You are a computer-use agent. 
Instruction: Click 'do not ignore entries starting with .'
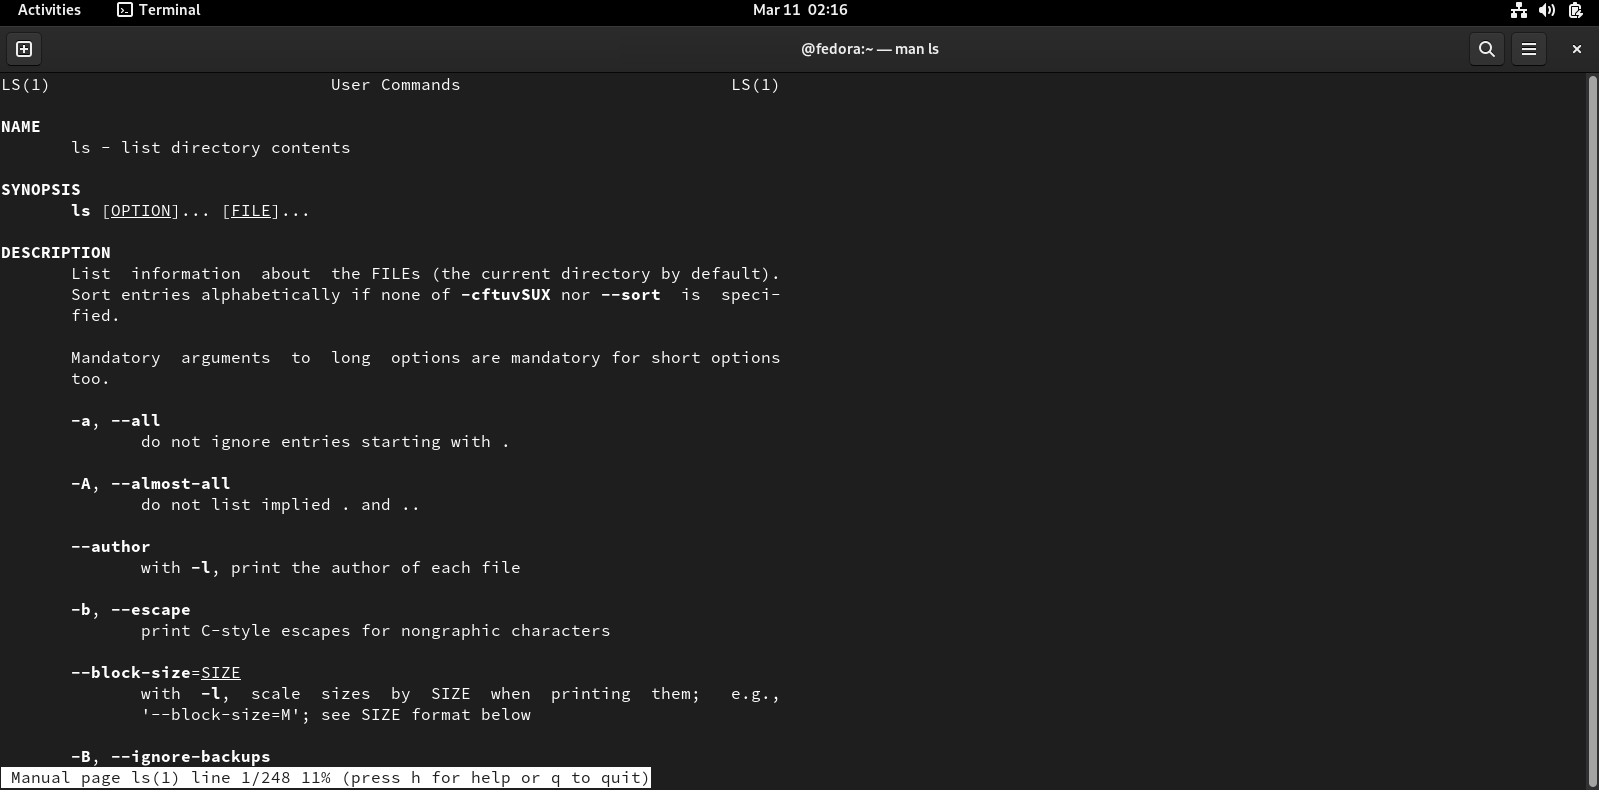[x=326, y=442]
